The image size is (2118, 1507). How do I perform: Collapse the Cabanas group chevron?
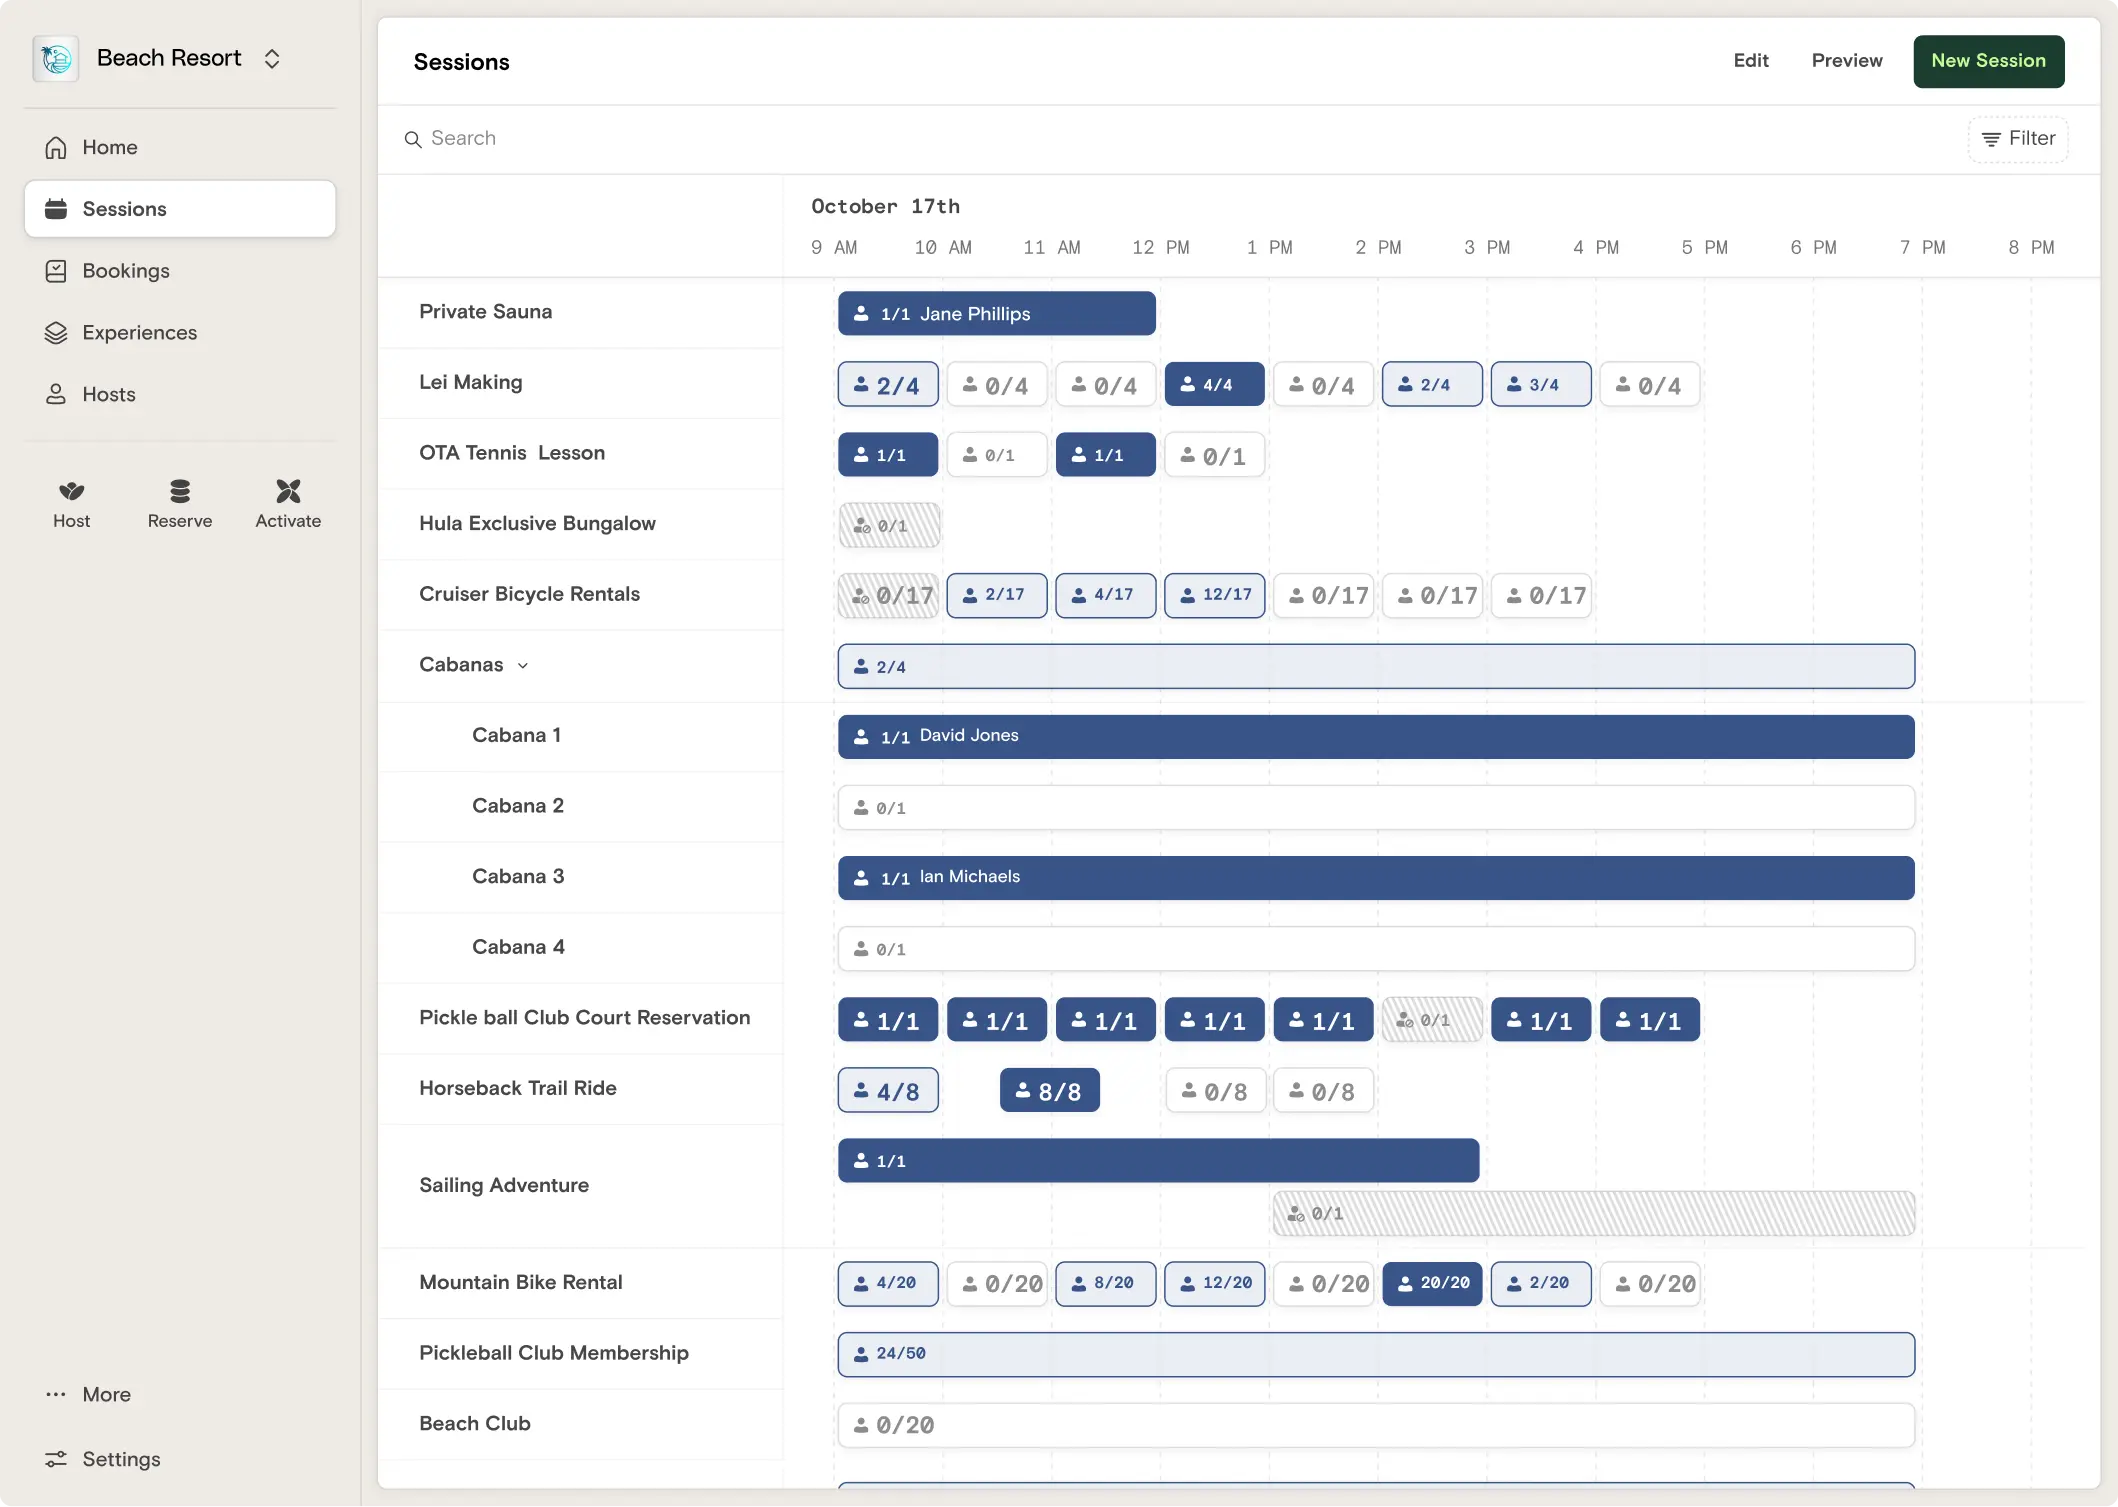tap(523, 666)
